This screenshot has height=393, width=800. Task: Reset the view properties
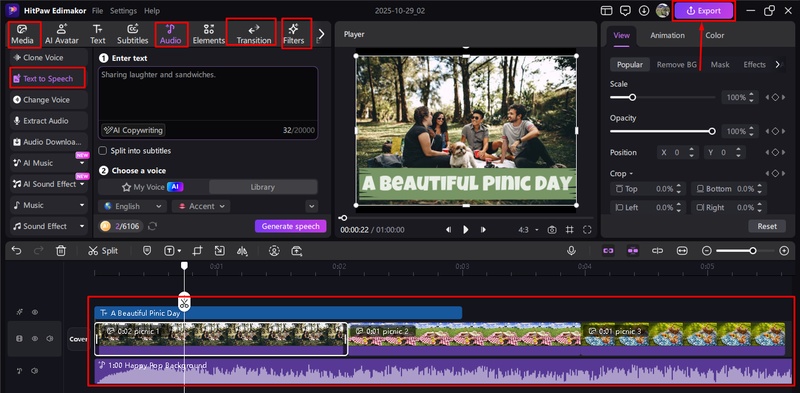767,226
